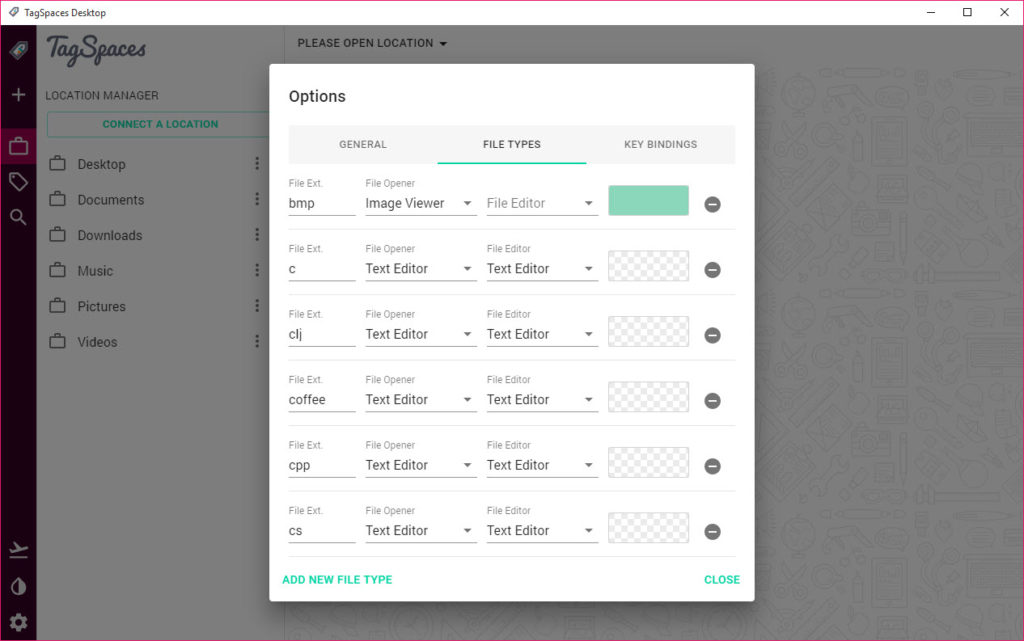Click the plus icon to create new
This screenshot has height=641, width=1024.
pyautogui.click(x=18, y=95)
